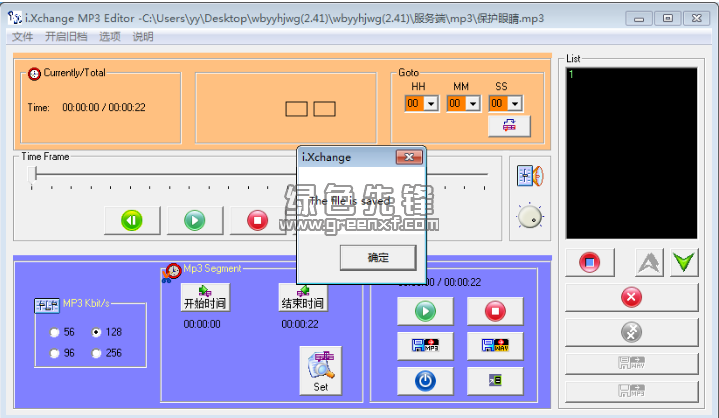The height and width of the screenshot is (418, 719).
Task: Click the Mp3 Segment clock icon
Action: (173, 271)
